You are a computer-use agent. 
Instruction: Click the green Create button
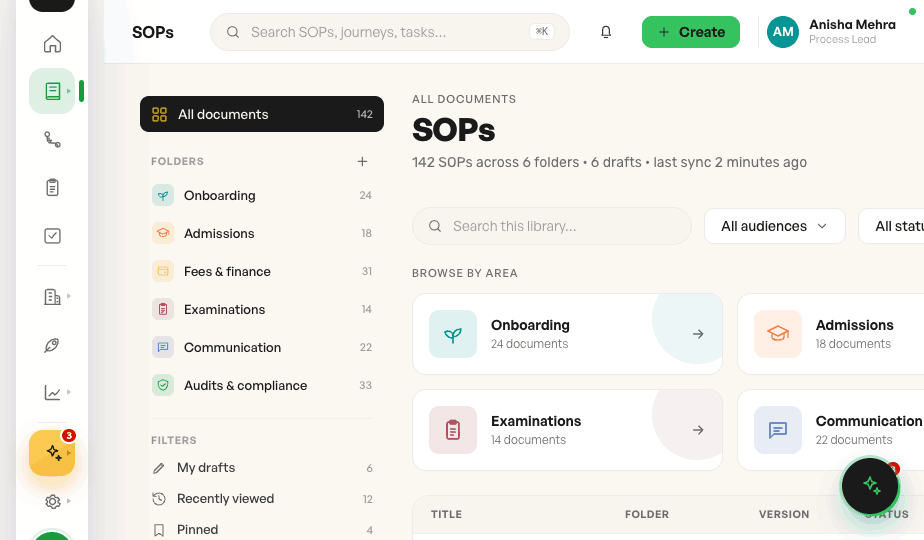click(691, 32)
